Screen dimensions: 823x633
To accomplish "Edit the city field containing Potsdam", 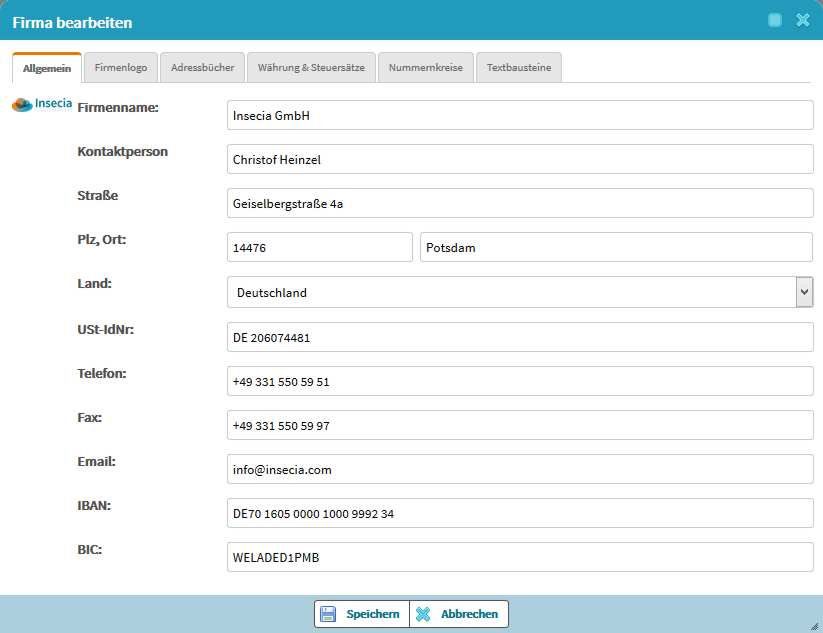I will pyautogui.click(x=617, y=248).
